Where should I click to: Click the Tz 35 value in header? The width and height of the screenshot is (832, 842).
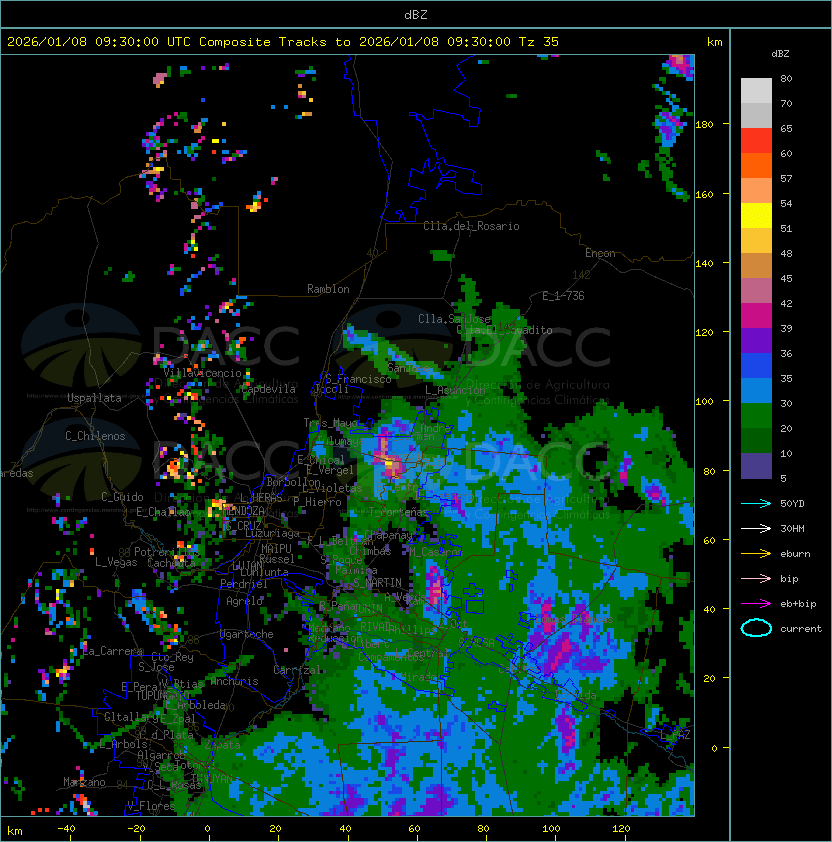[x=539, y=42]
